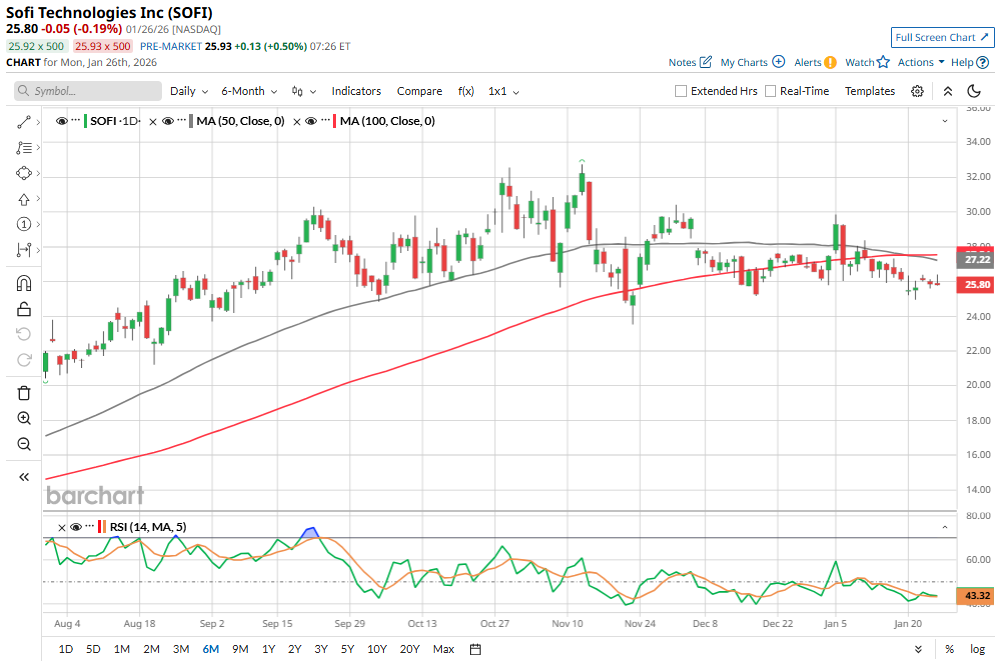The height and width of the screenshot is (667, 999).
Task: Select the measure range tool
Action: (x=24, y=250)
